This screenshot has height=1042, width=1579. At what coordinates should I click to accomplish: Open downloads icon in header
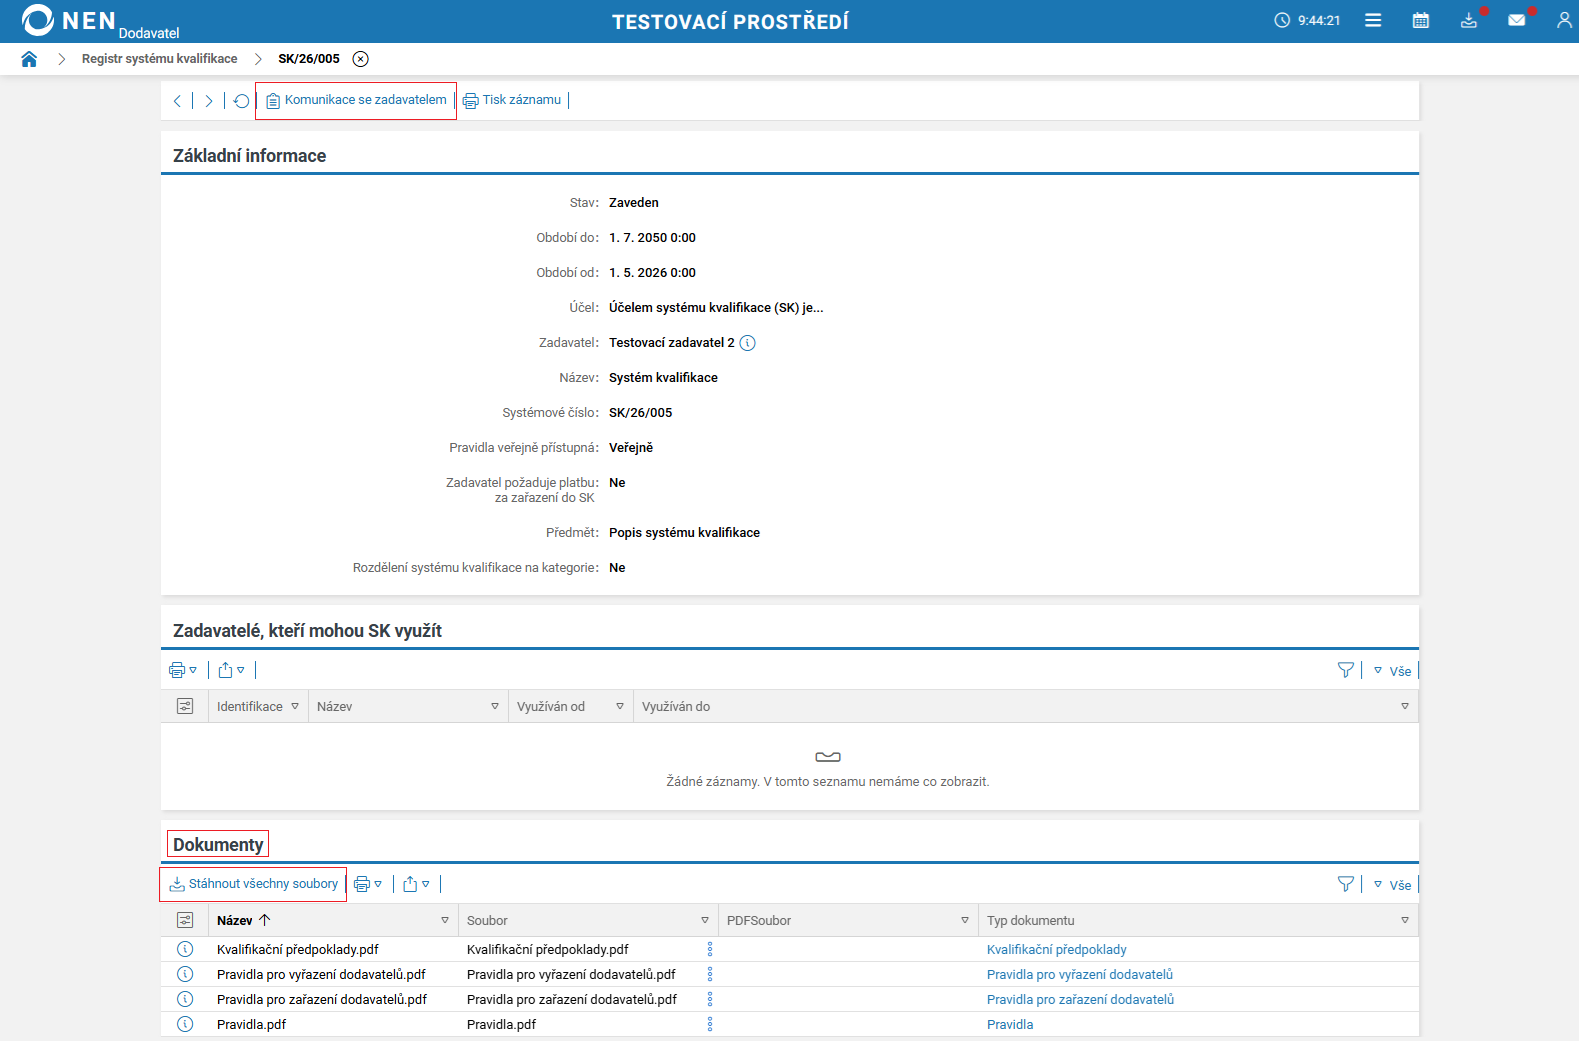pyautogui.click(x=1469, y=20)
